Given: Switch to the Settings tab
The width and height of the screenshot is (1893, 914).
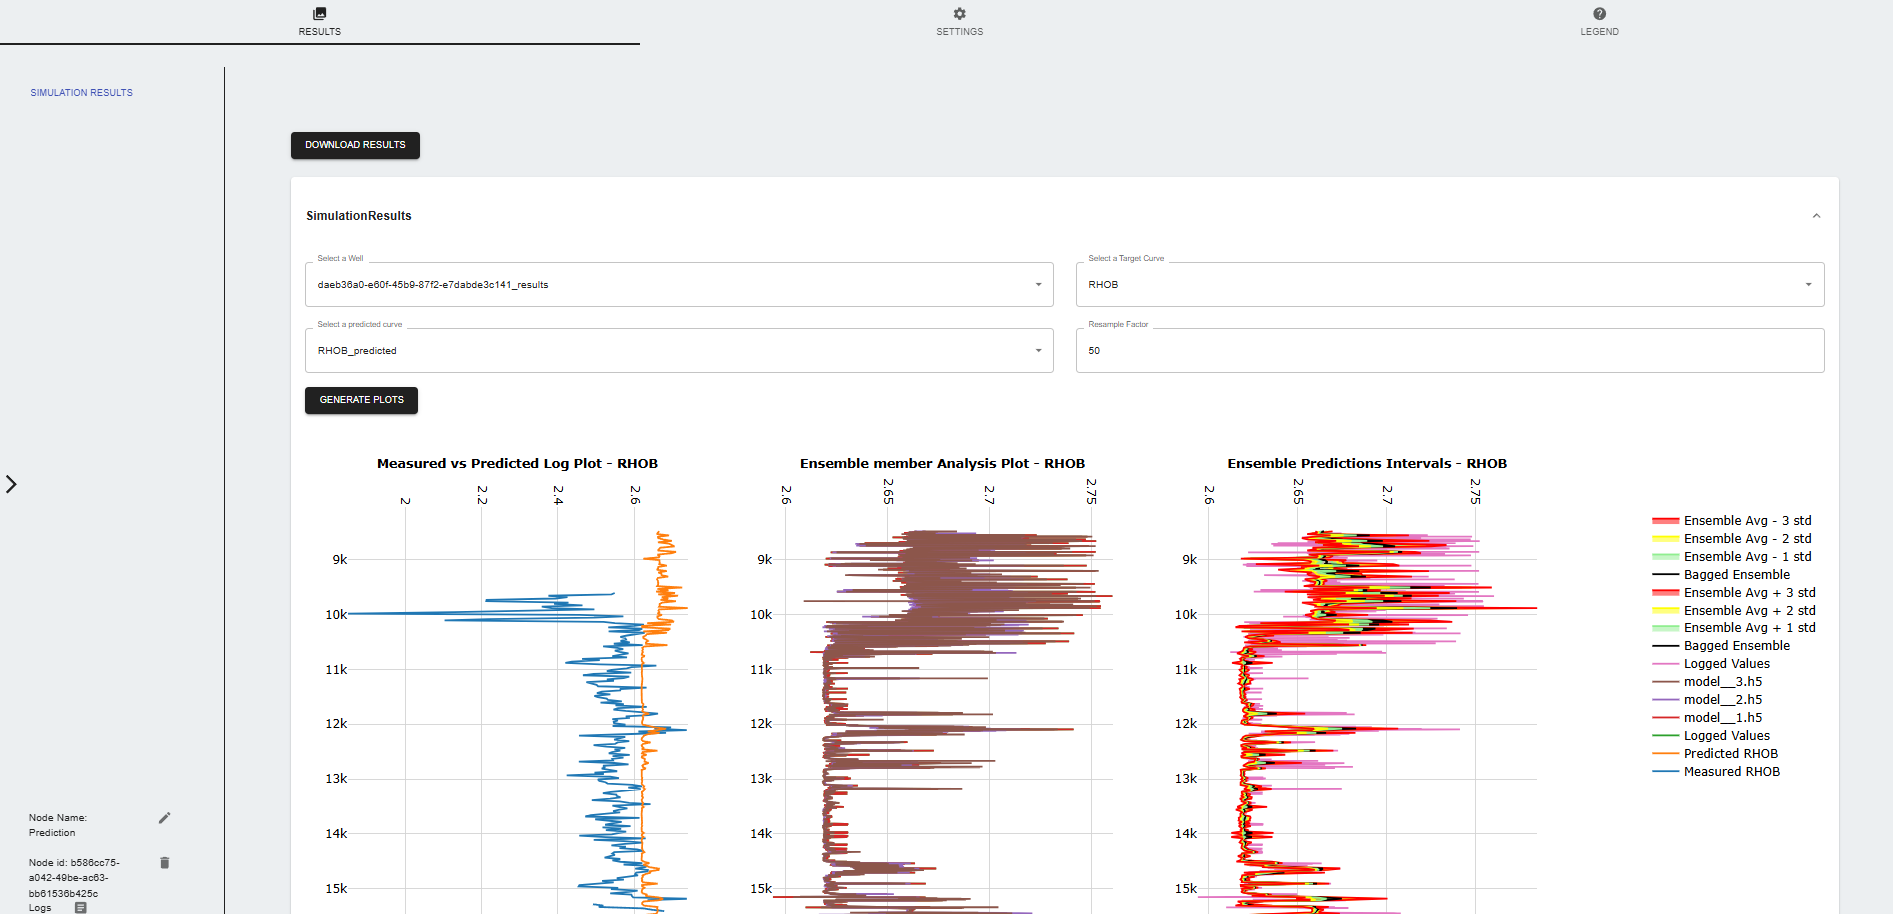Looking at the screenshot, I should click(960, 31).
